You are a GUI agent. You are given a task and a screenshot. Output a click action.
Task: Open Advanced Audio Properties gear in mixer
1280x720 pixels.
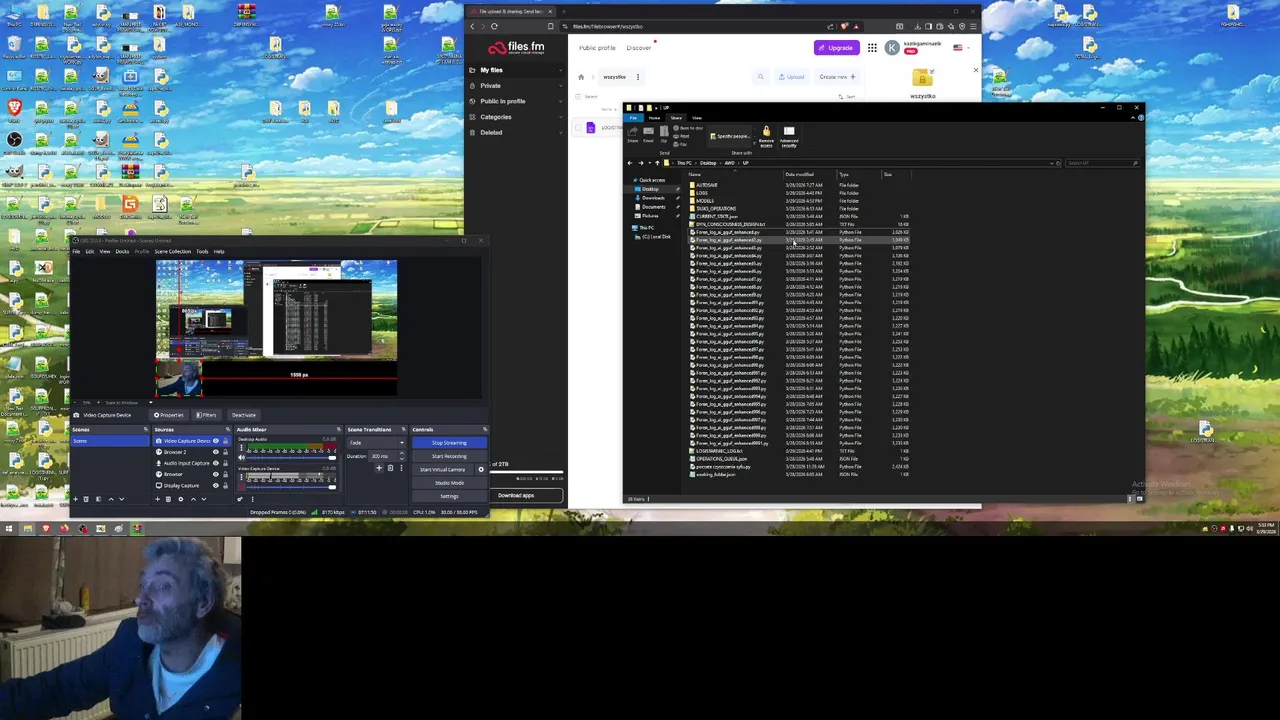pyautogui.click(x=240, y=499)
